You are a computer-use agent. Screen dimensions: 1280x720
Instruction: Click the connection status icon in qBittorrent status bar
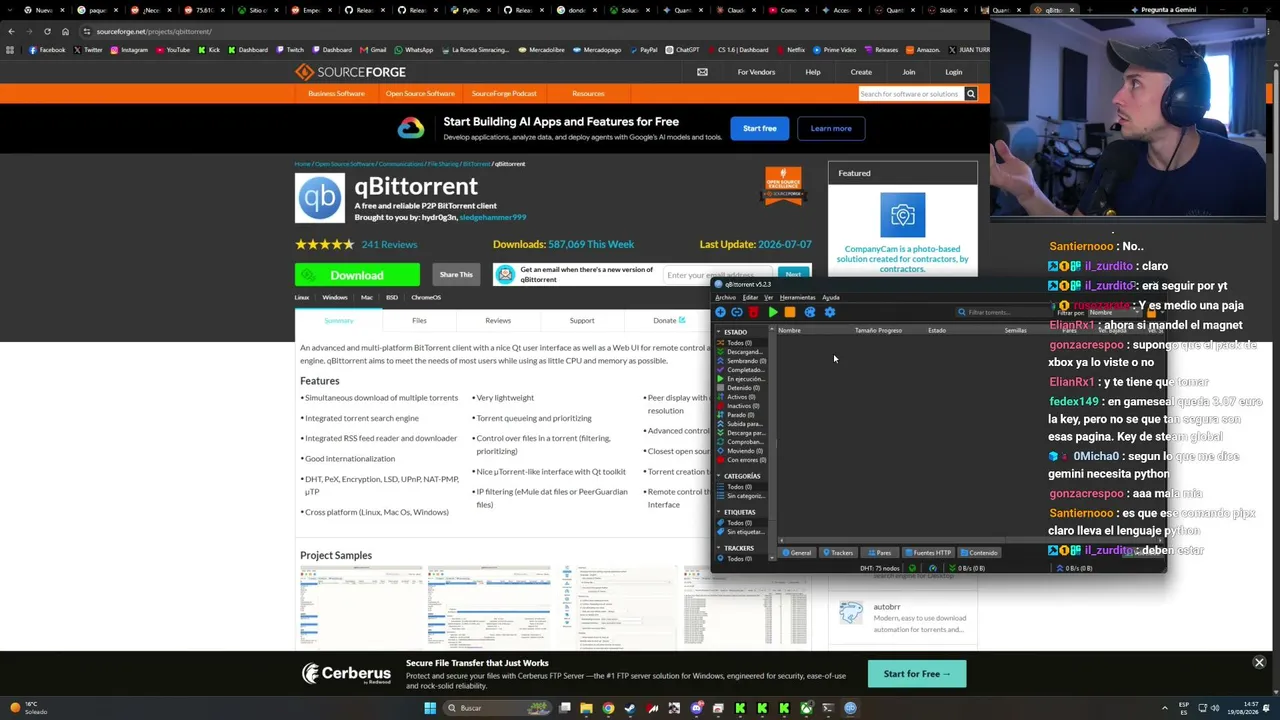(x=912, y=568)
